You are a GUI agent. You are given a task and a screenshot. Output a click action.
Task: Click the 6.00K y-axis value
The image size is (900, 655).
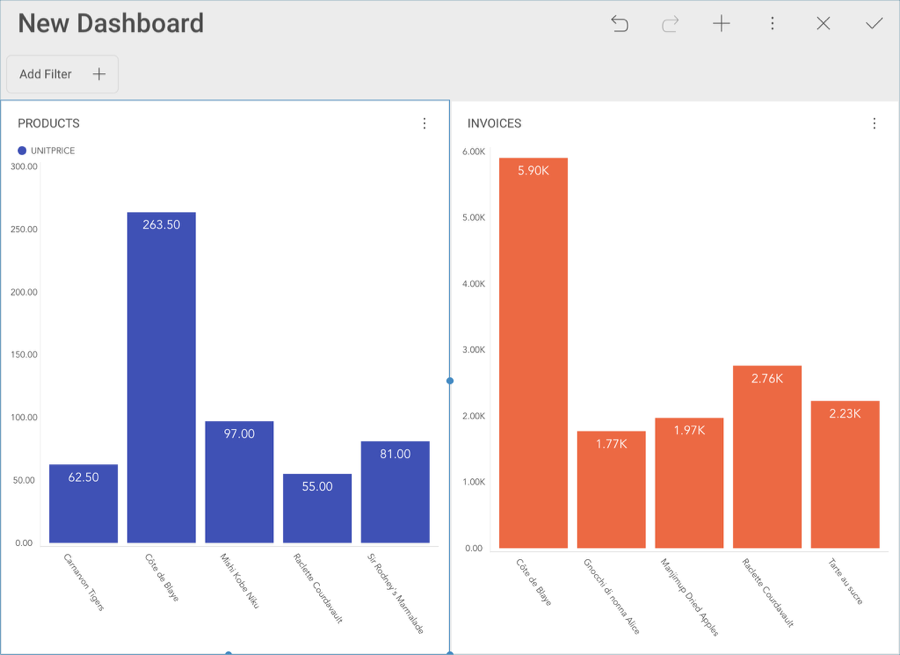coord(474,152)
